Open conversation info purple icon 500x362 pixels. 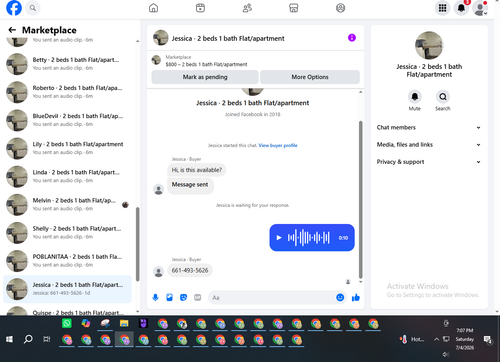coord(352,38)
